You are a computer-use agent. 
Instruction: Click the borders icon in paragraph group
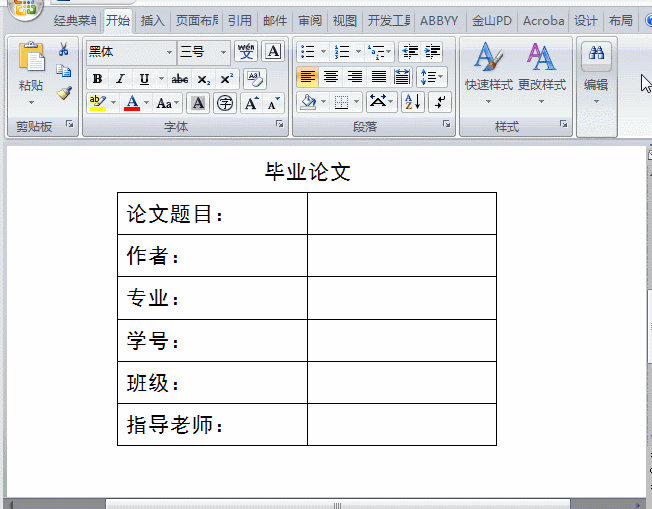pos(341,102)
